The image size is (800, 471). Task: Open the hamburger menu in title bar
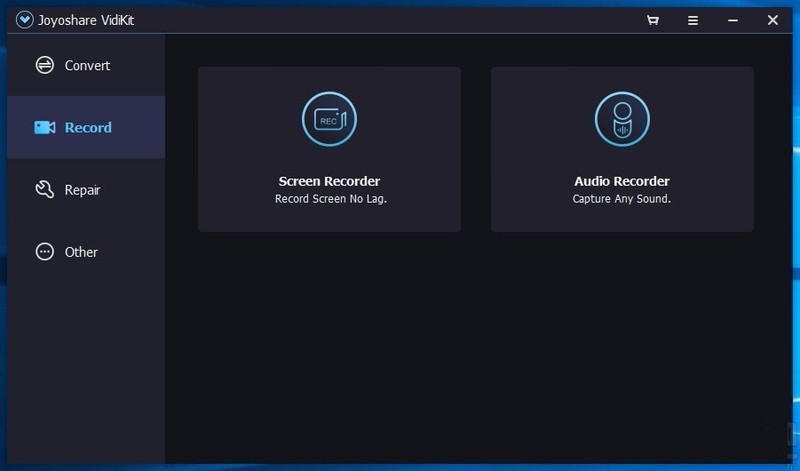(x=692, y=20)
